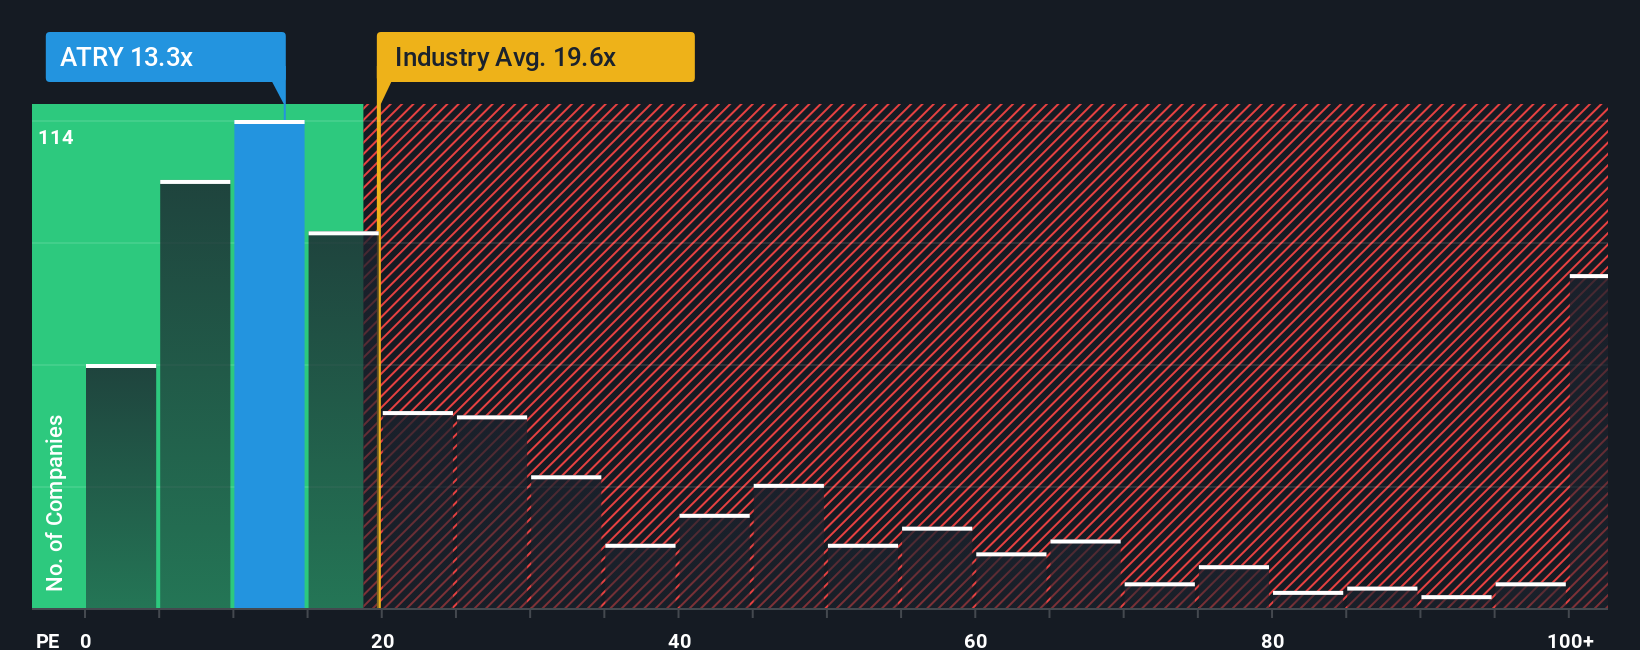Click the 40 tick label on PE axis
This screenshot has height=650, width=1640.
679,641
